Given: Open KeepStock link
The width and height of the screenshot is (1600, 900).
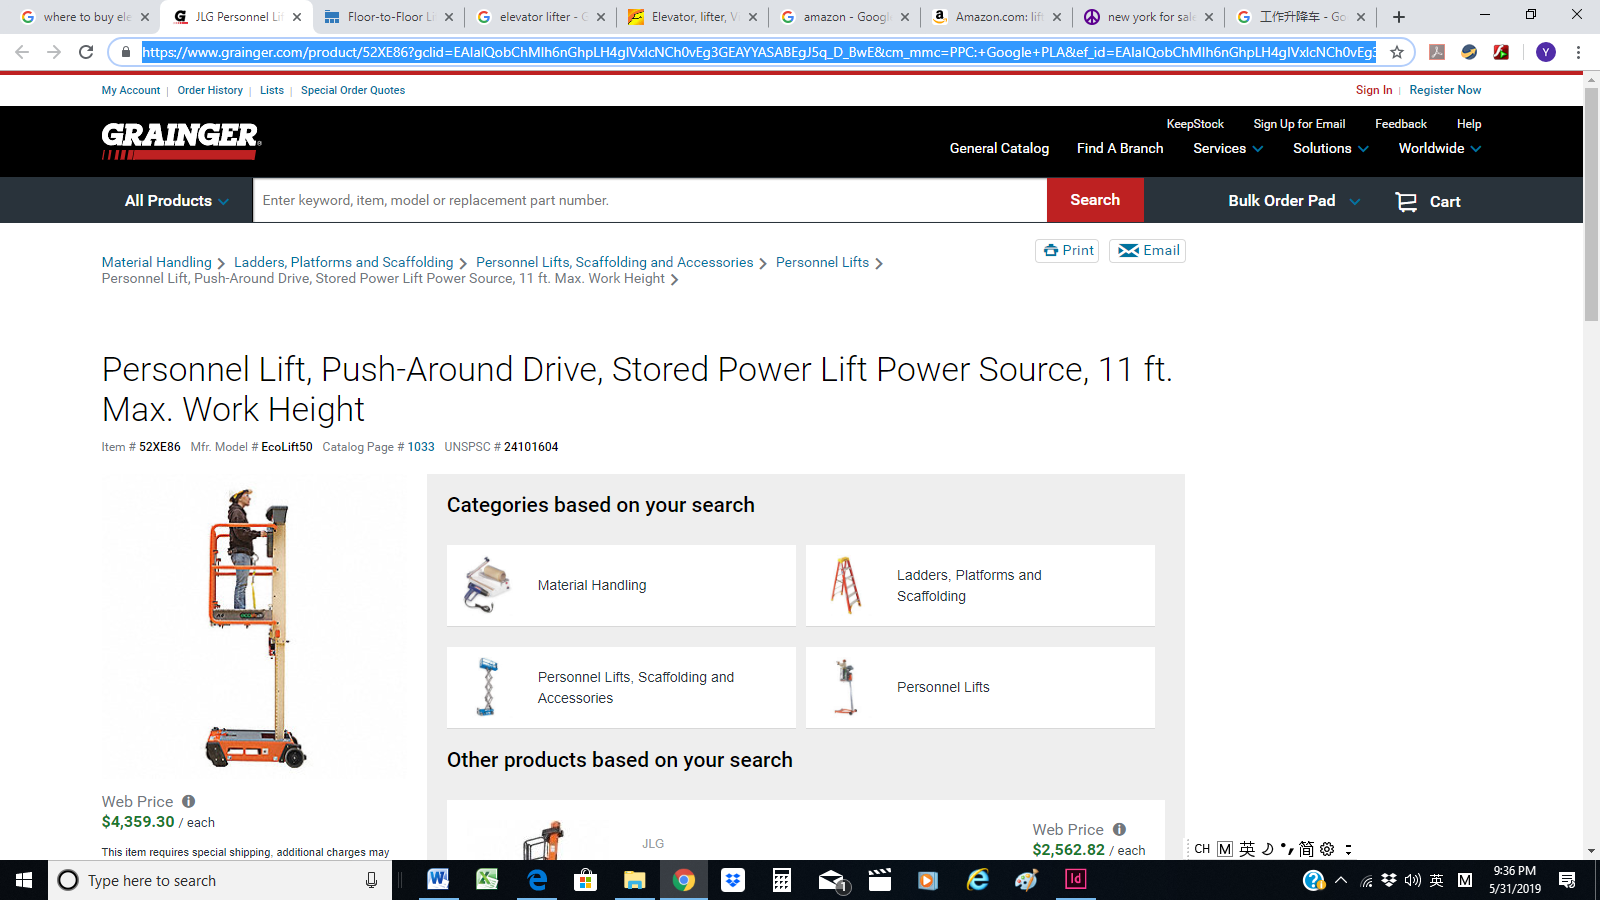Looking at the screenshot, I should (1195, 124).
